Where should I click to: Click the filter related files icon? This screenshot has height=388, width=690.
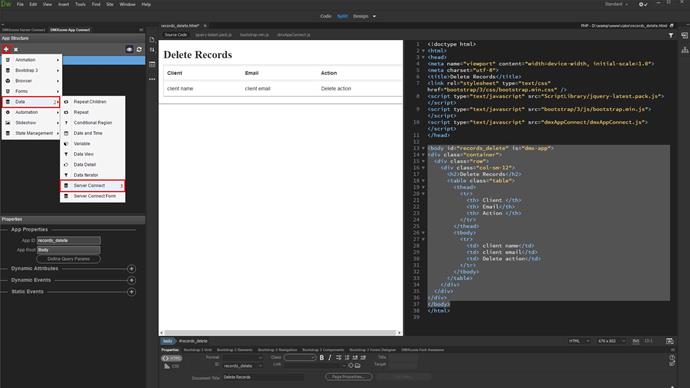pyautogui.click(x=671, y=35)
